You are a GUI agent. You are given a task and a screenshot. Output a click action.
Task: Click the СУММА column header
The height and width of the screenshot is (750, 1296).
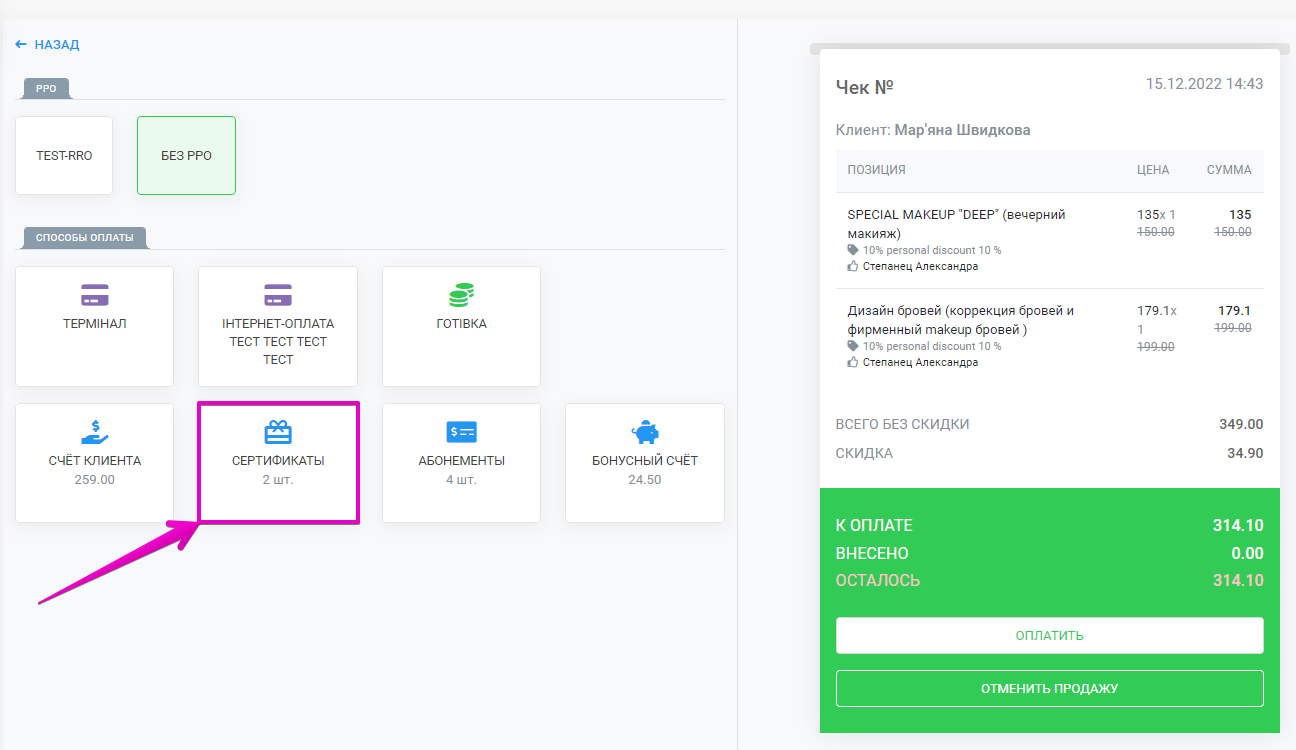(x=1229, y=170)
